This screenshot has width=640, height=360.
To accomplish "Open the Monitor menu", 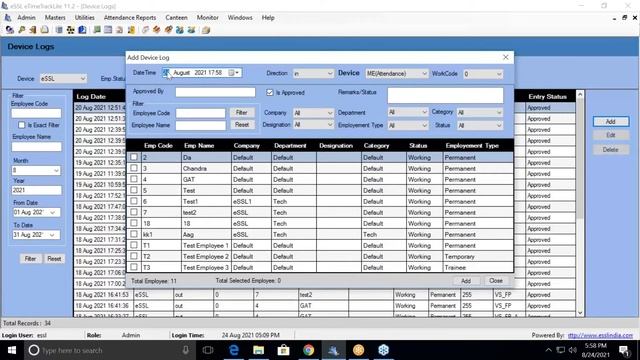I will (207, 18).
